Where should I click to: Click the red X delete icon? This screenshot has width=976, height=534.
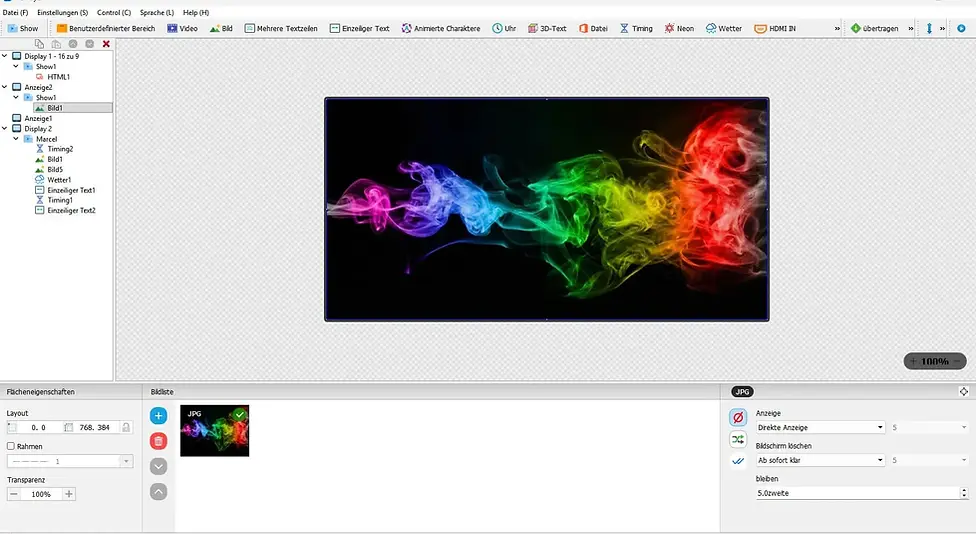pyautogui.click(x=106, y=44)
